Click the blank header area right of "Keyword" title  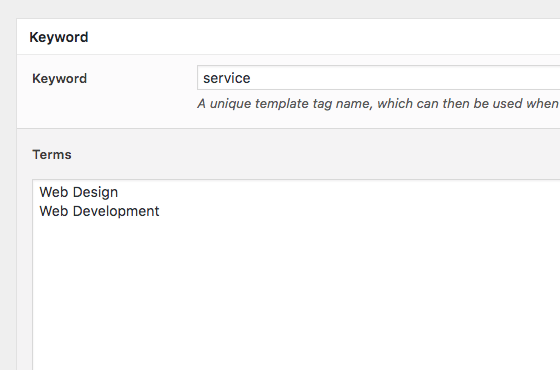pos(321,37)
